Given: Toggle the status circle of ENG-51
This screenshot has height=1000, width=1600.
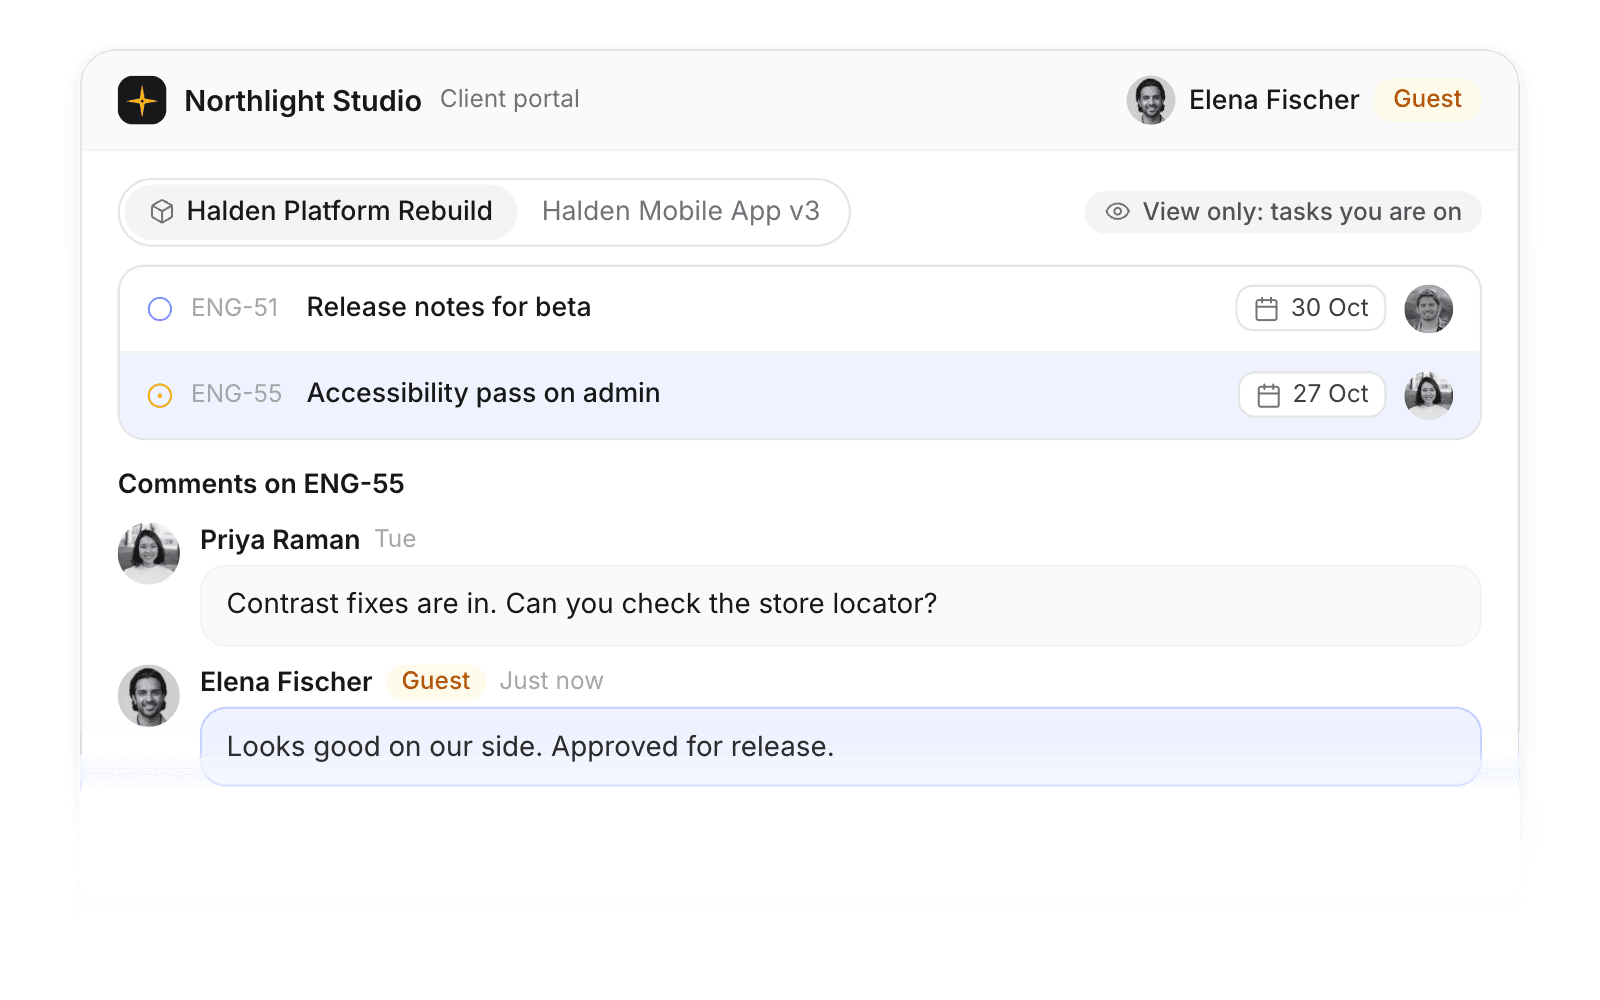Looking at the screenshot, I should 160,309.
